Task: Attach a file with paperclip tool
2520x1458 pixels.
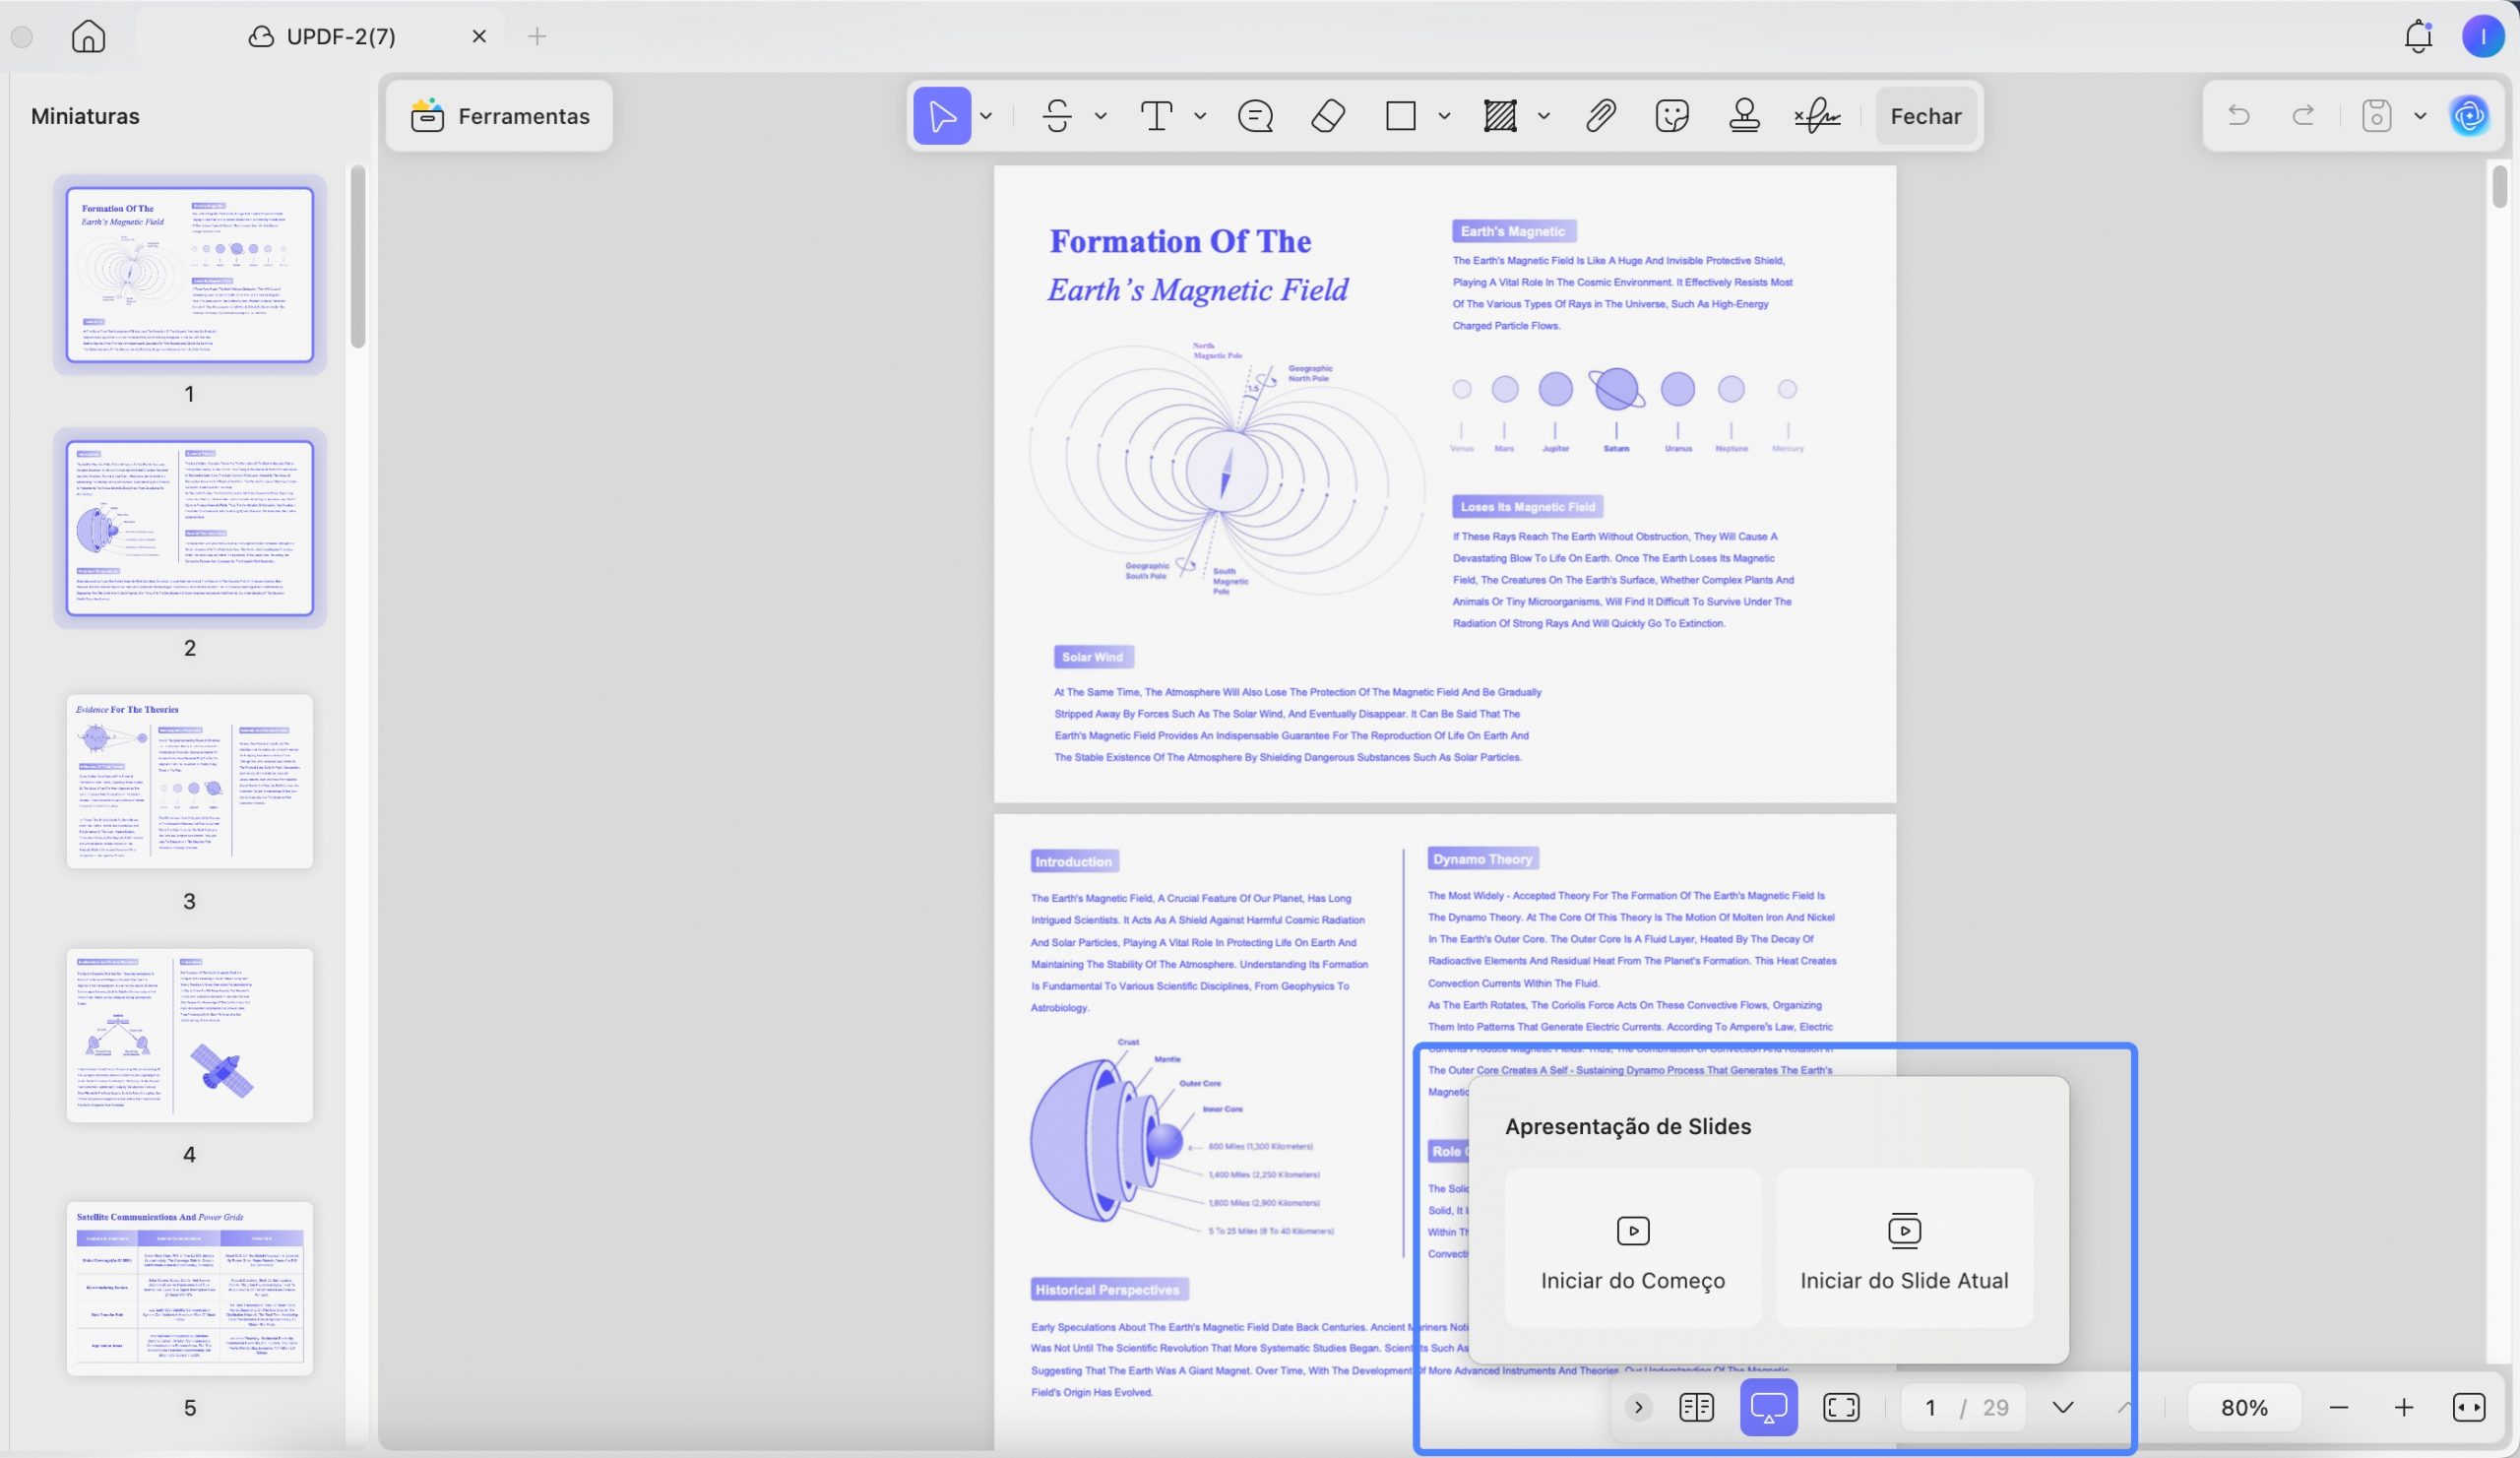Action: pos(1600,116)
